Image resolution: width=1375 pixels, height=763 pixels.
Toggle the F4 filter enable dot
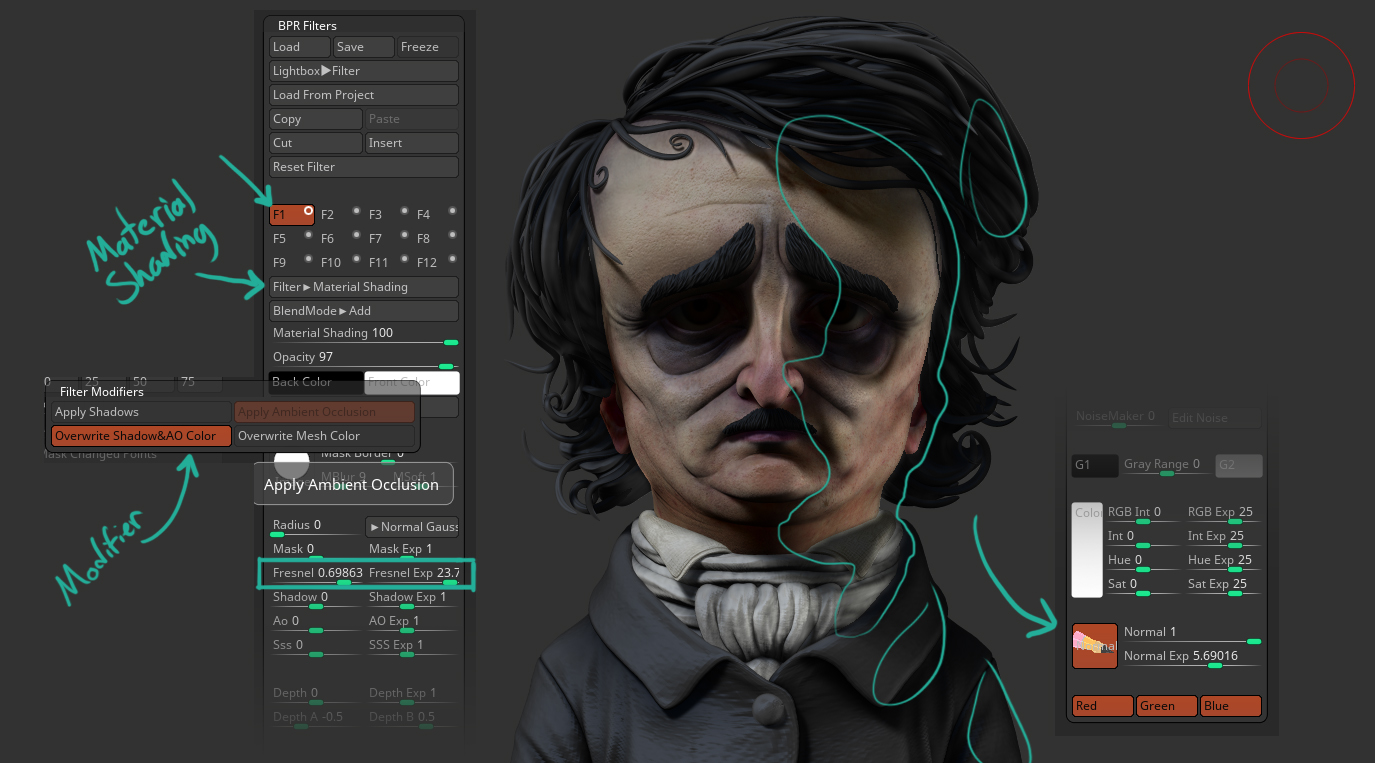452,211
